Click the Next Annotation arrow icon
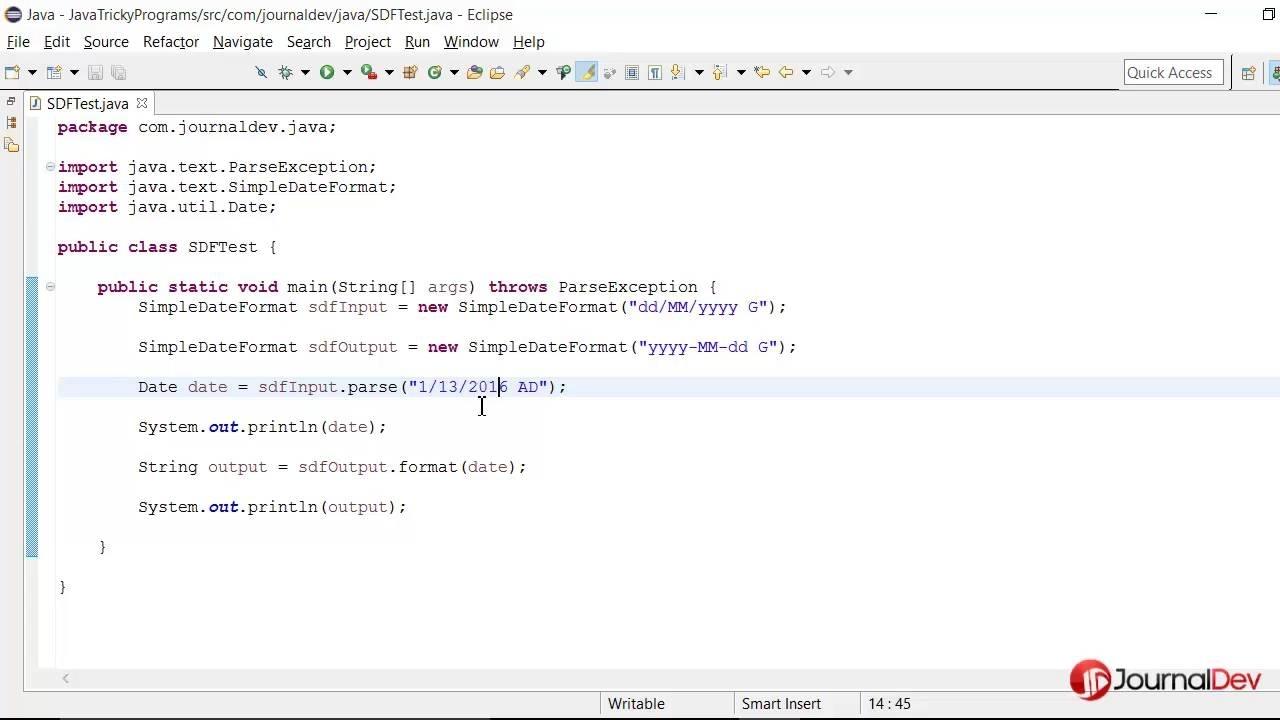Screen dimensions: 1280x720 coord(677,72)
